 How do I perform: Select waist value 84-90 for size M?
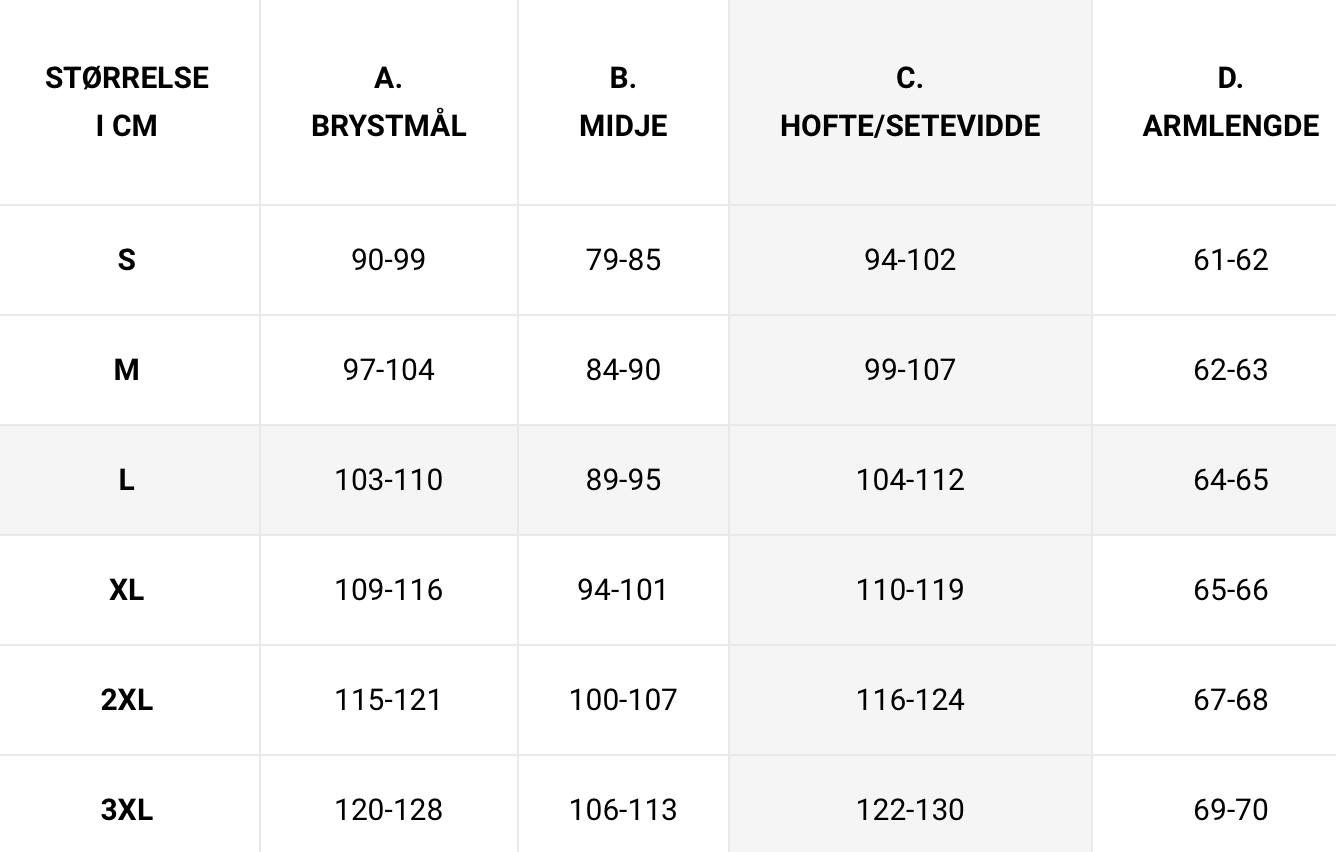click(x=623, y=370)
